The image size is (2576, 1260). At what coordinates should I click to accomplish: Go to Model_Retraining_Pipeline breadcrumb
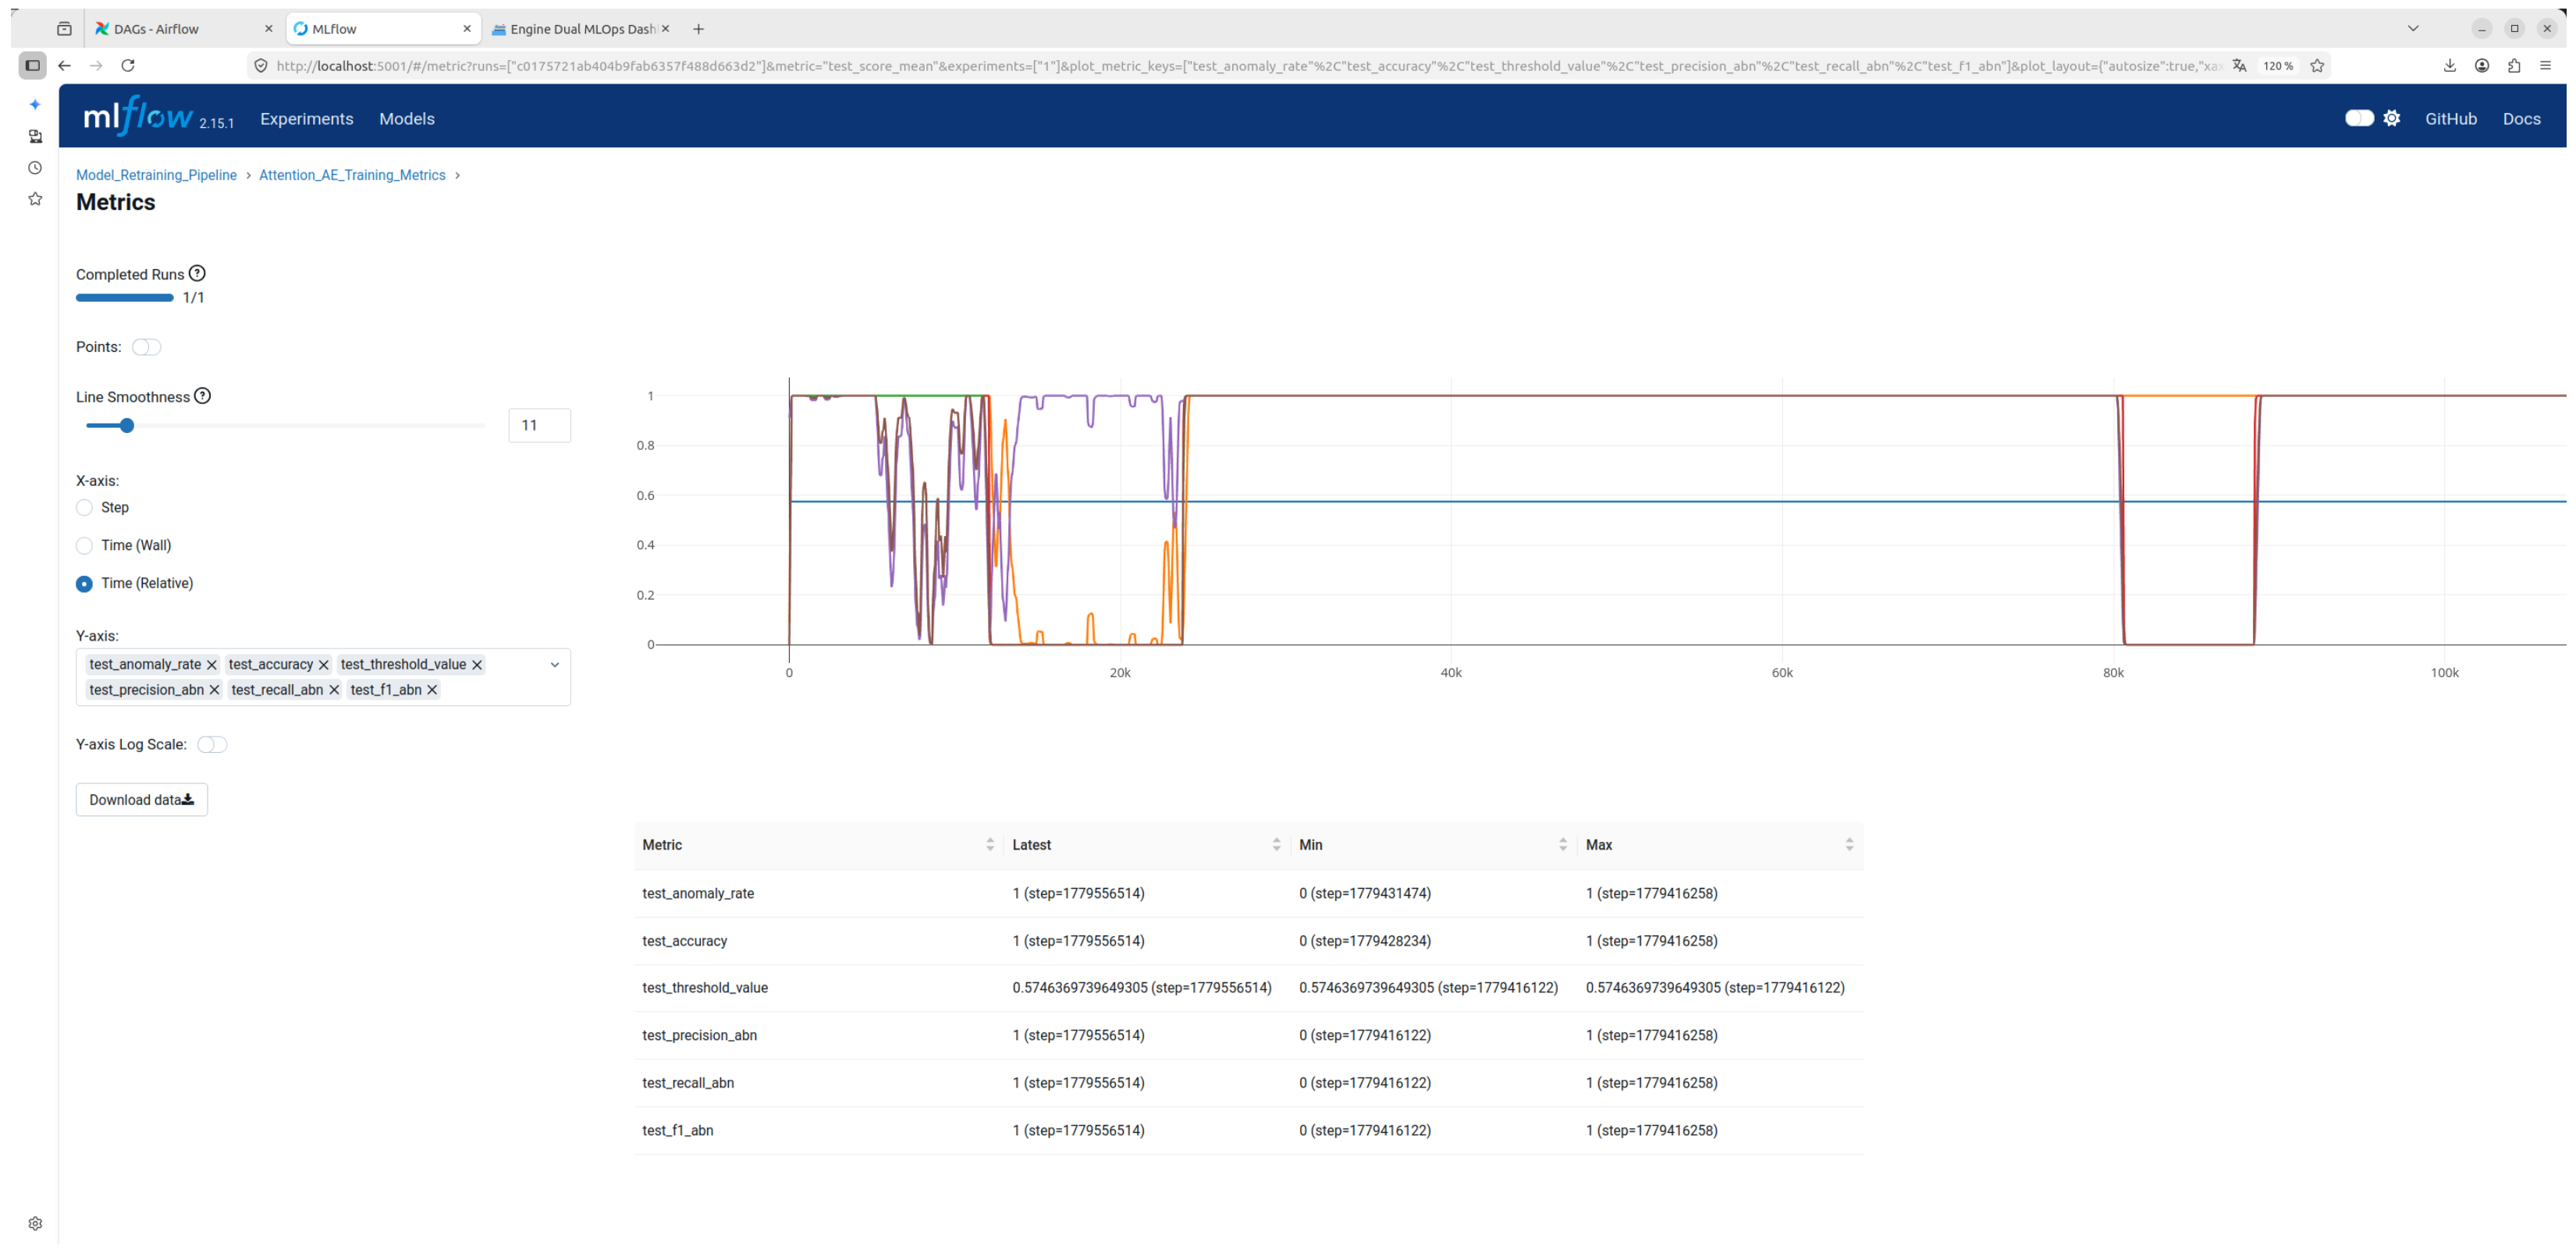[x=156, y=175]
